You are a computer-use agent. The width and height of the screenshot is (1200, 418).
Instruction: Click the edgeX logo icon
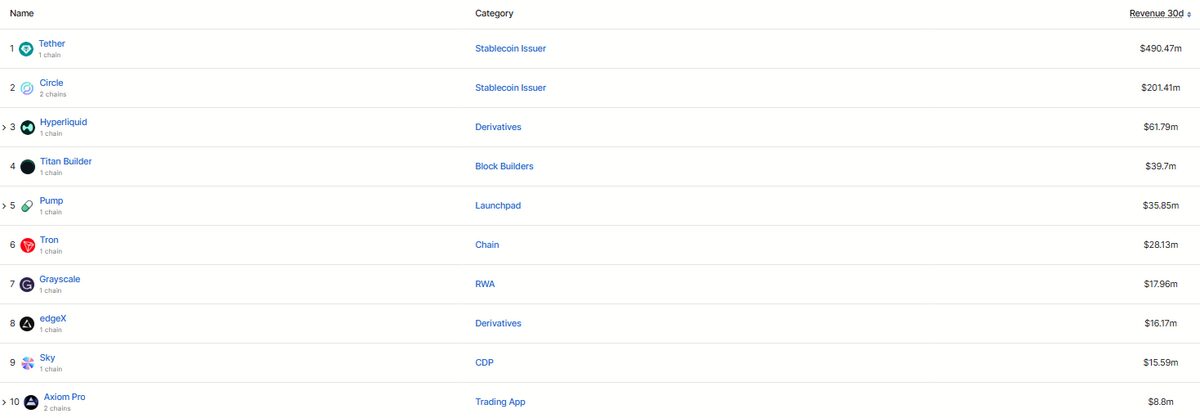[x=27, y=323]
